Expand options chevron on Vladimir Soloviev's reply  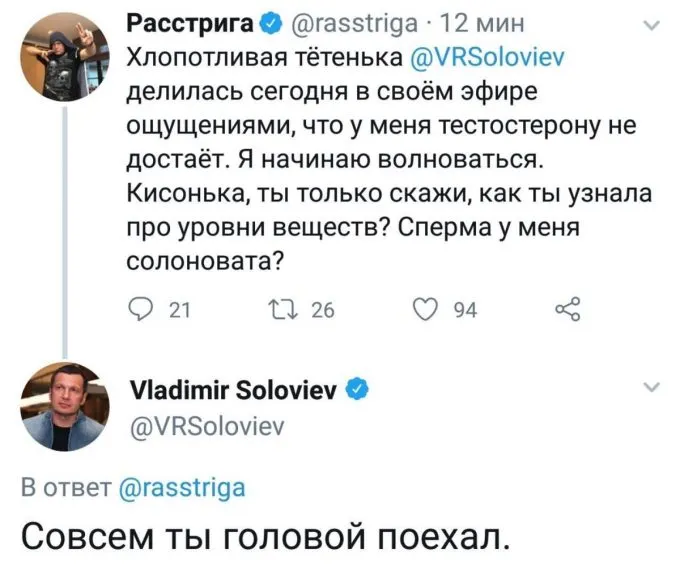[x=652, y=387]
